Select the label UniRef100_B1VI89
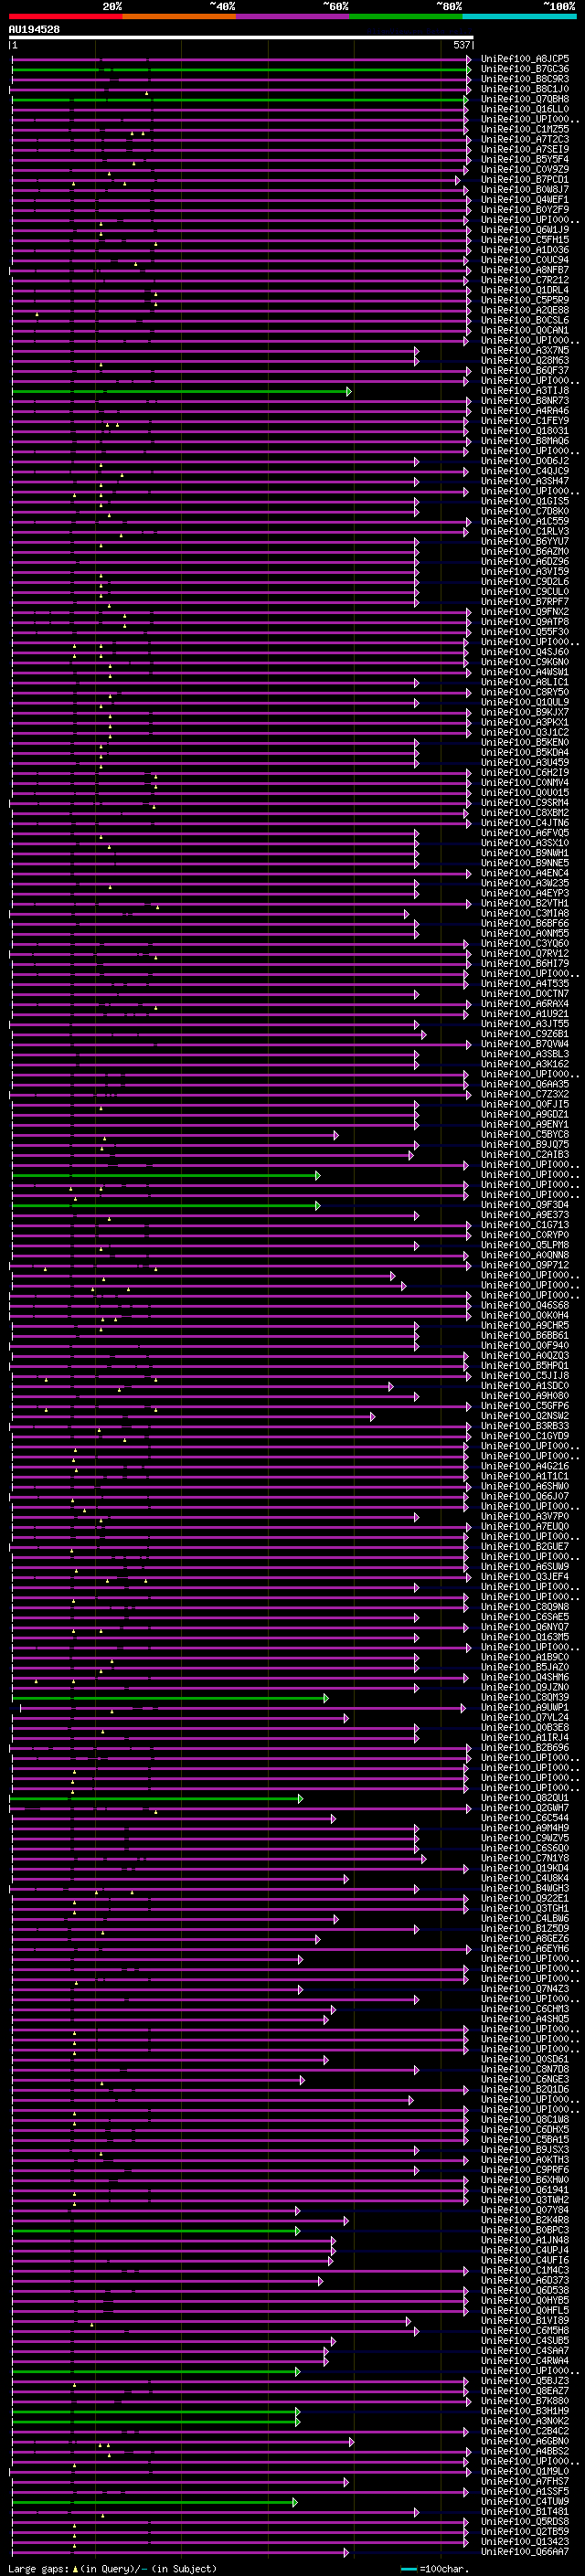This screenshot has height=2576, width=585. point(525,2321)
